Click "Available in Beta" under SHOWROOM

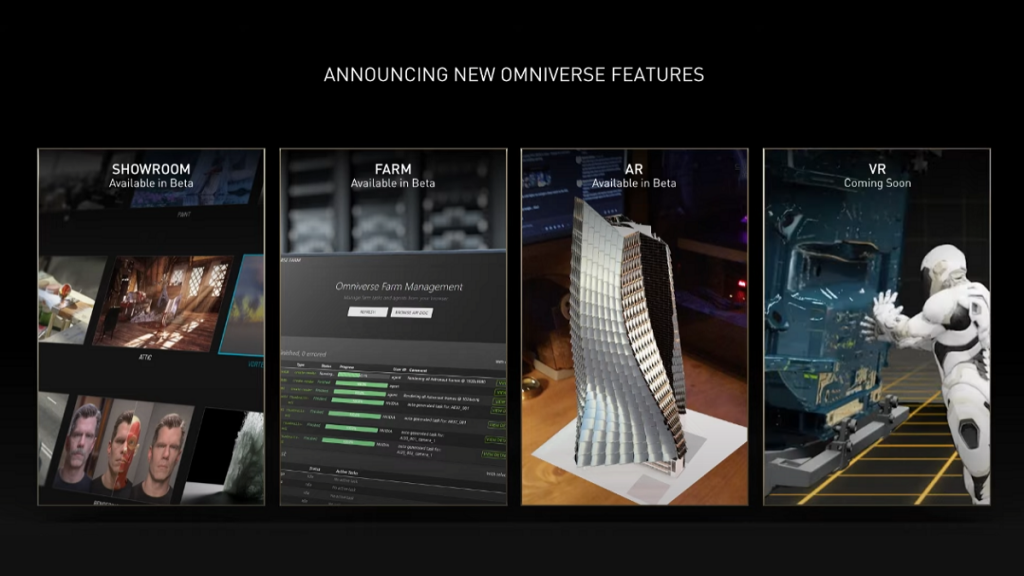tap(151, 184)
